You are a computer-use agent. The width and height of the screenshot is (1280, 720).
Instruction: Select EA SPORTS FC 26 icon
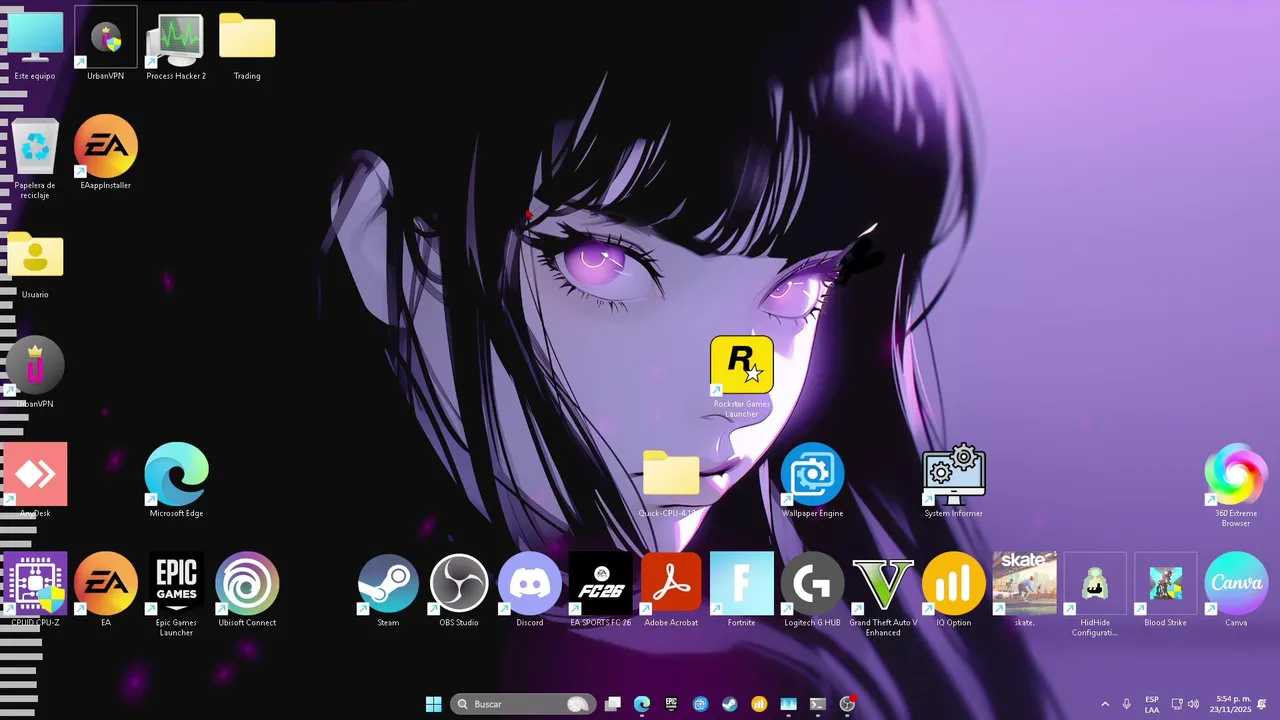601,590
